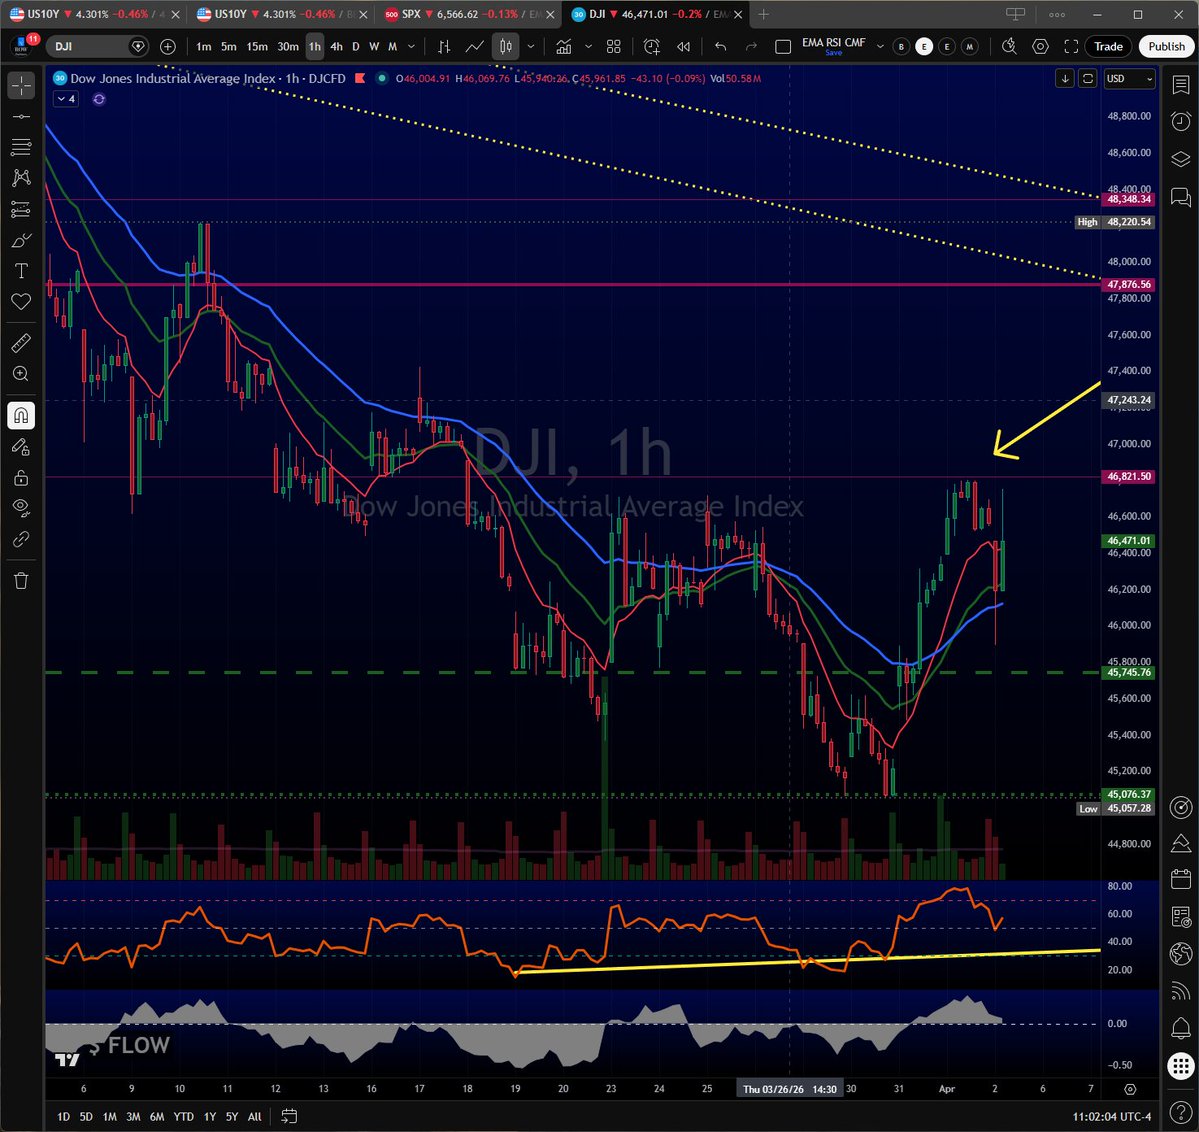Select the trend line drawing tool
Screen dimensions: 1199x1132
click(21, 116)
